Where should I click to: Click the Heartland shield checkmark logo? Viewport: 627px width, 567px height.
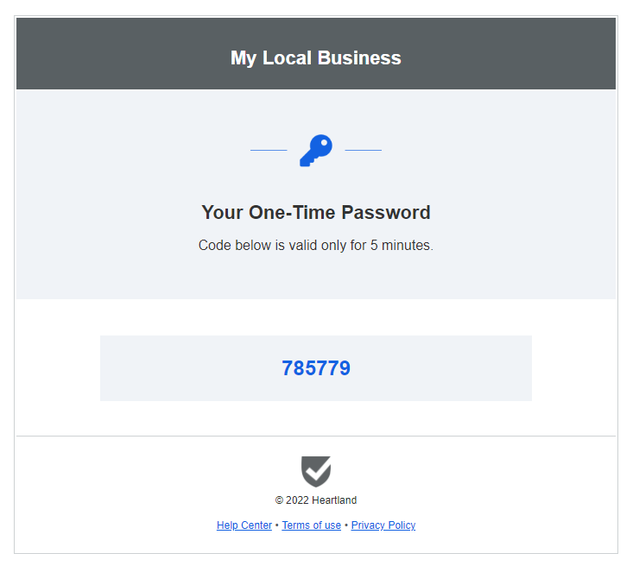coord(316,471)
